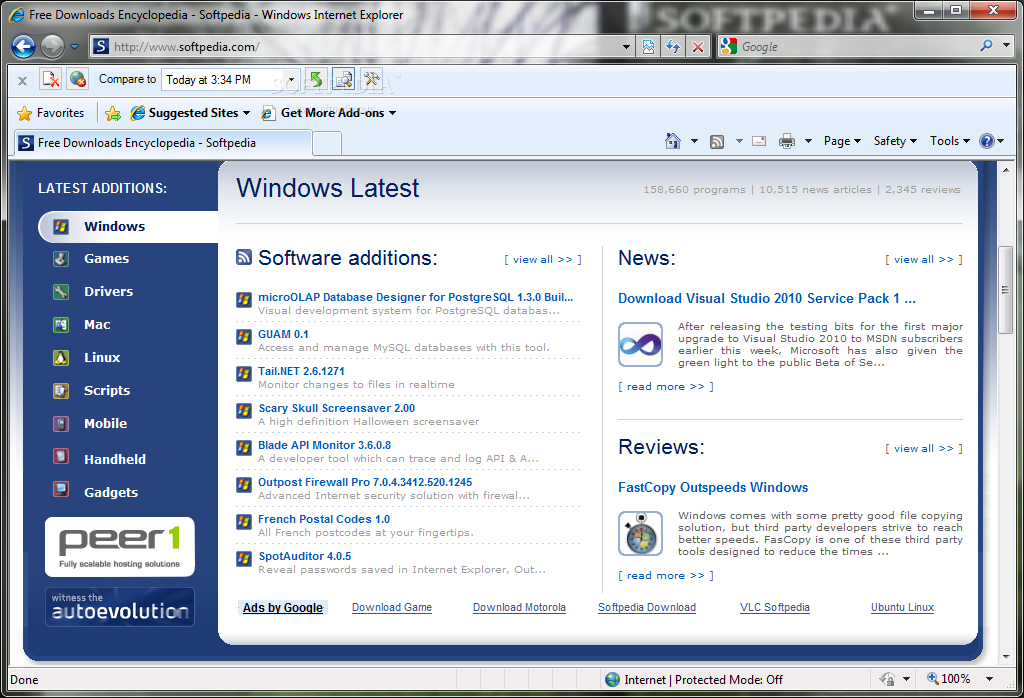Click the address bar URL field
1024x698 pixels.
(x=364, y=47)
